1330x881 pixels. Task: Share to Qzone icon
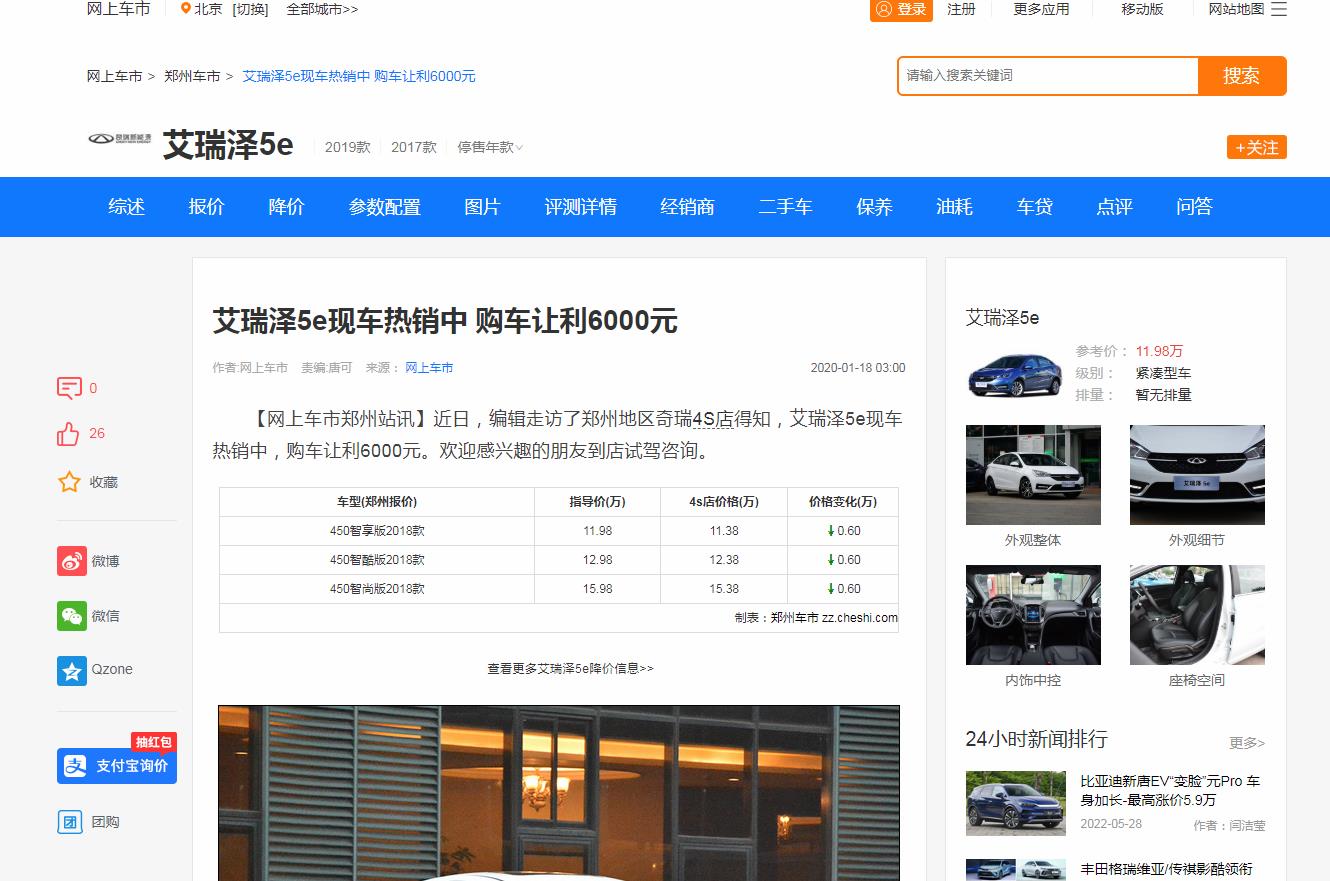coord(72,670)
